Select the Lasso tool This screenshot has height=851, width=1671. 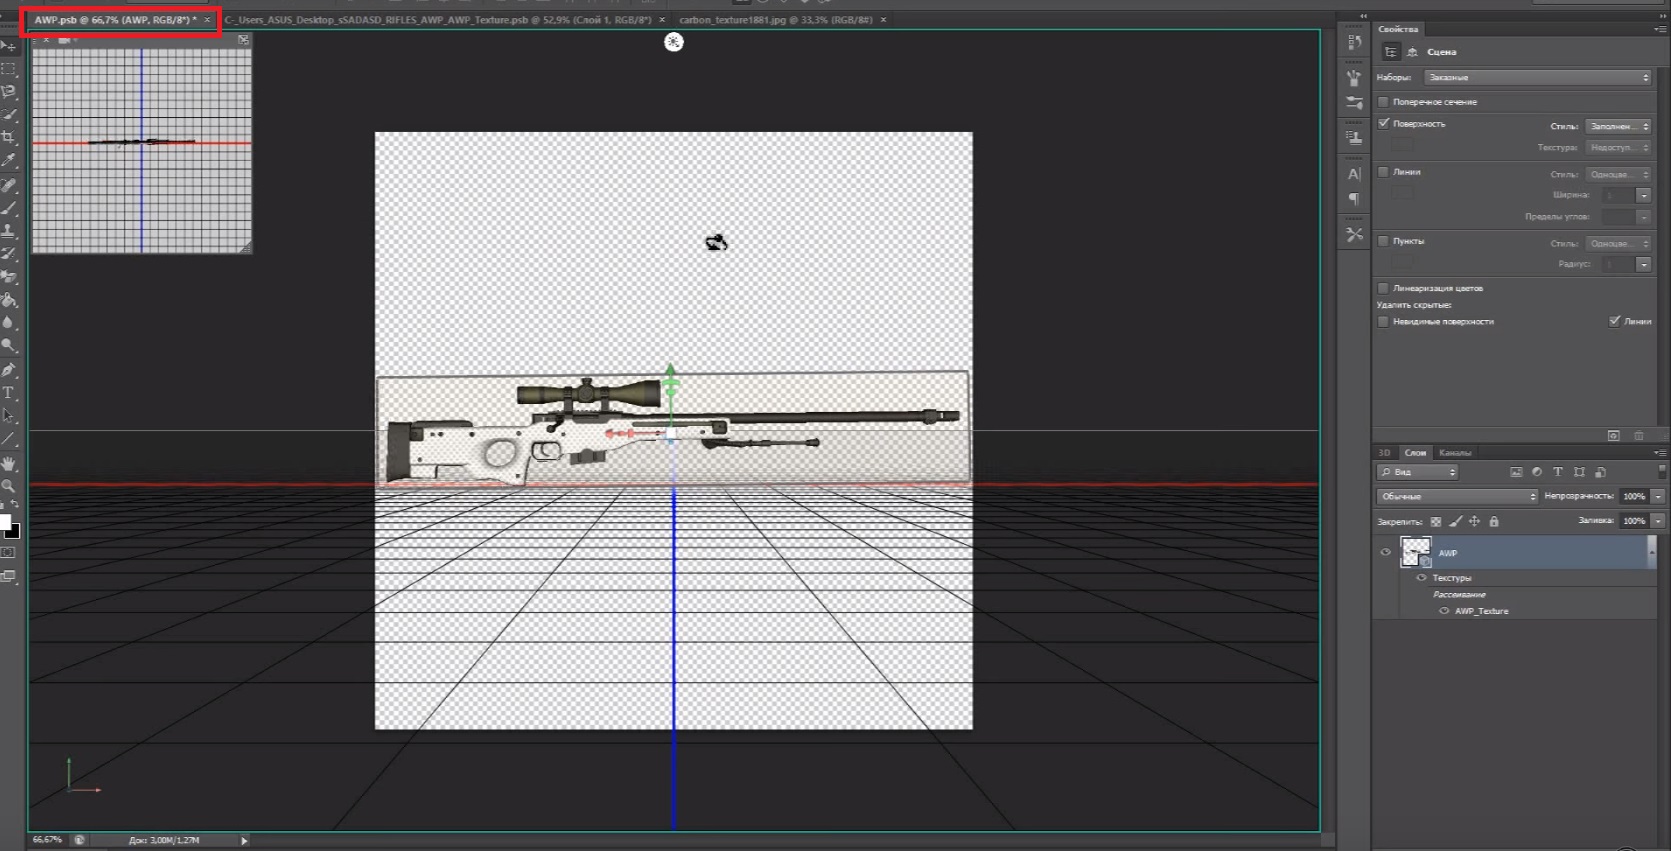click(x=8, y=91)
